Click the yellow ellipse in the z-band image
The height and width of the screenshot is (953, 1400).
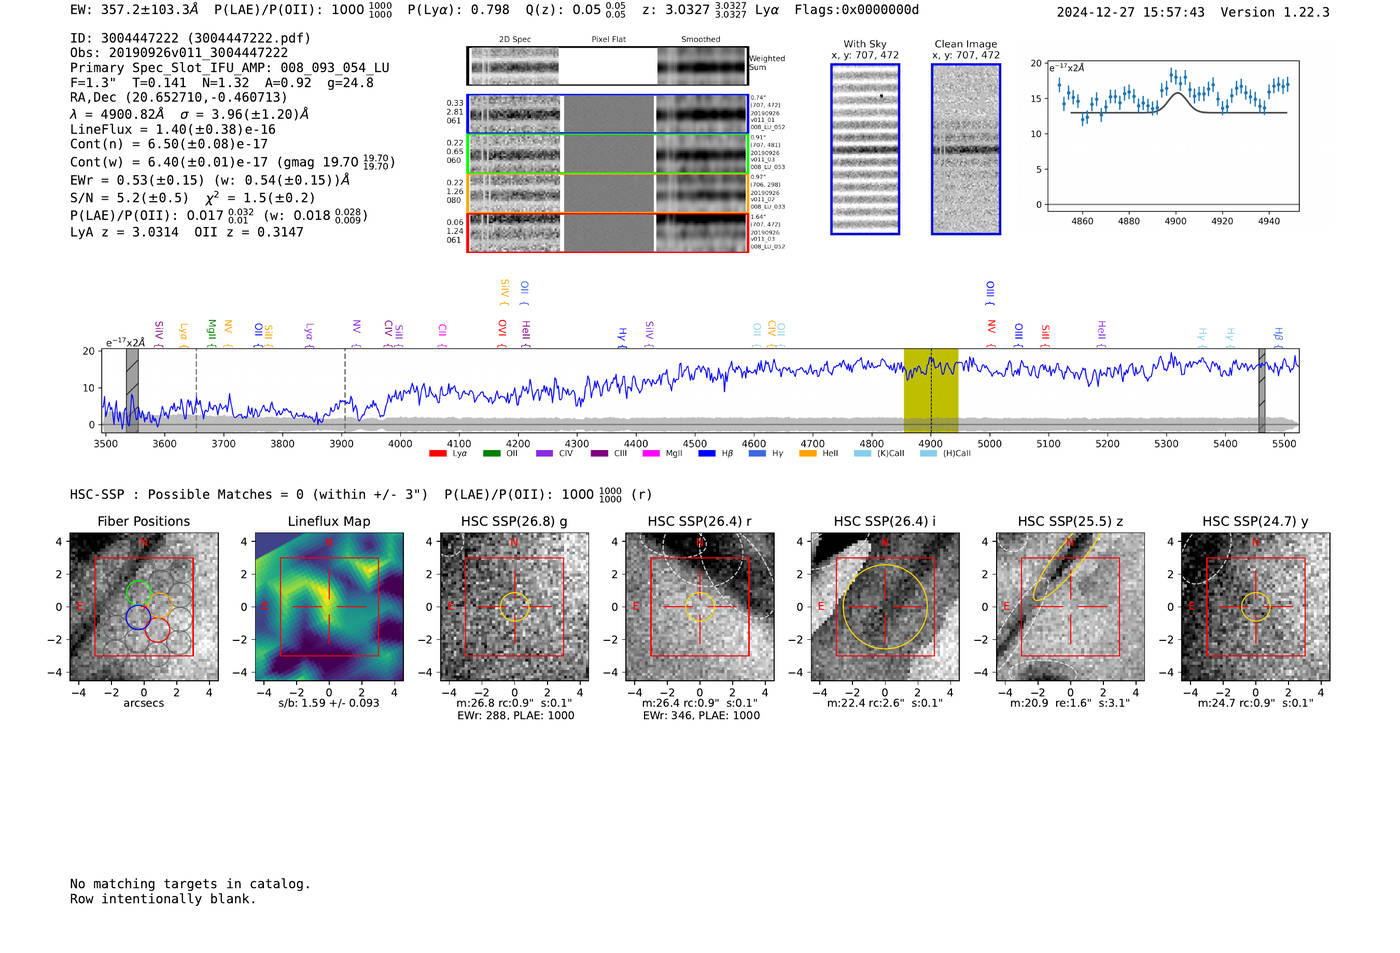click(1067, 565)
